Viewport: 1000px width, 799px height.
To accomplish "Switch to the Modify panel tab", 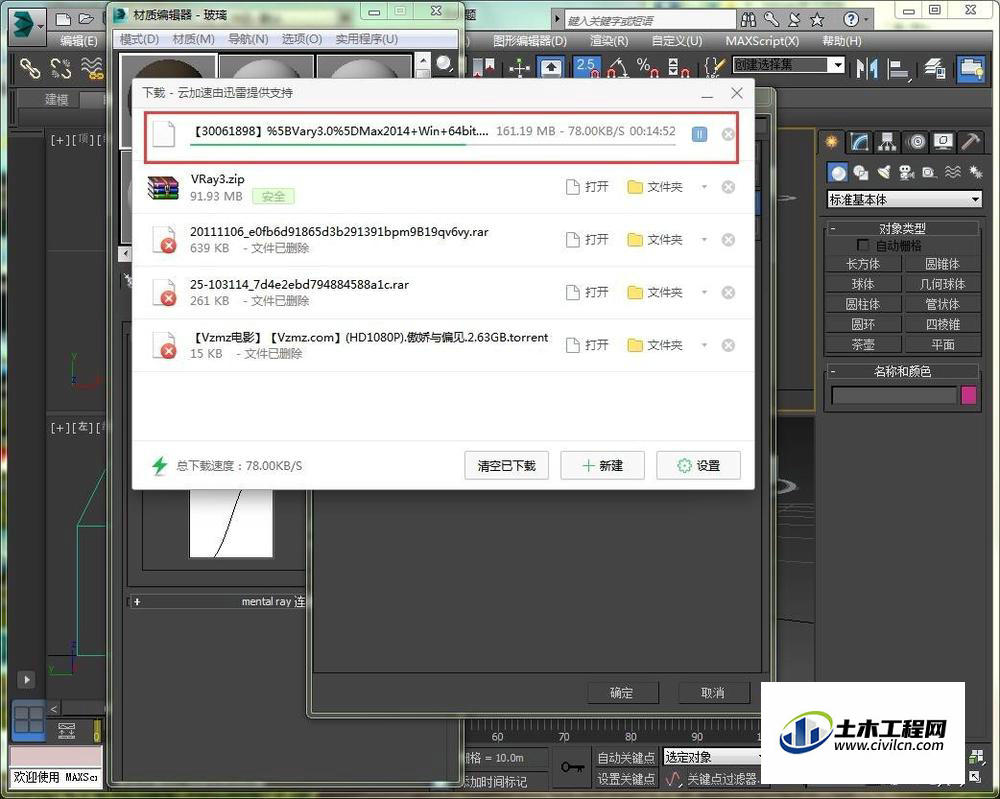I will coord(859,142).
